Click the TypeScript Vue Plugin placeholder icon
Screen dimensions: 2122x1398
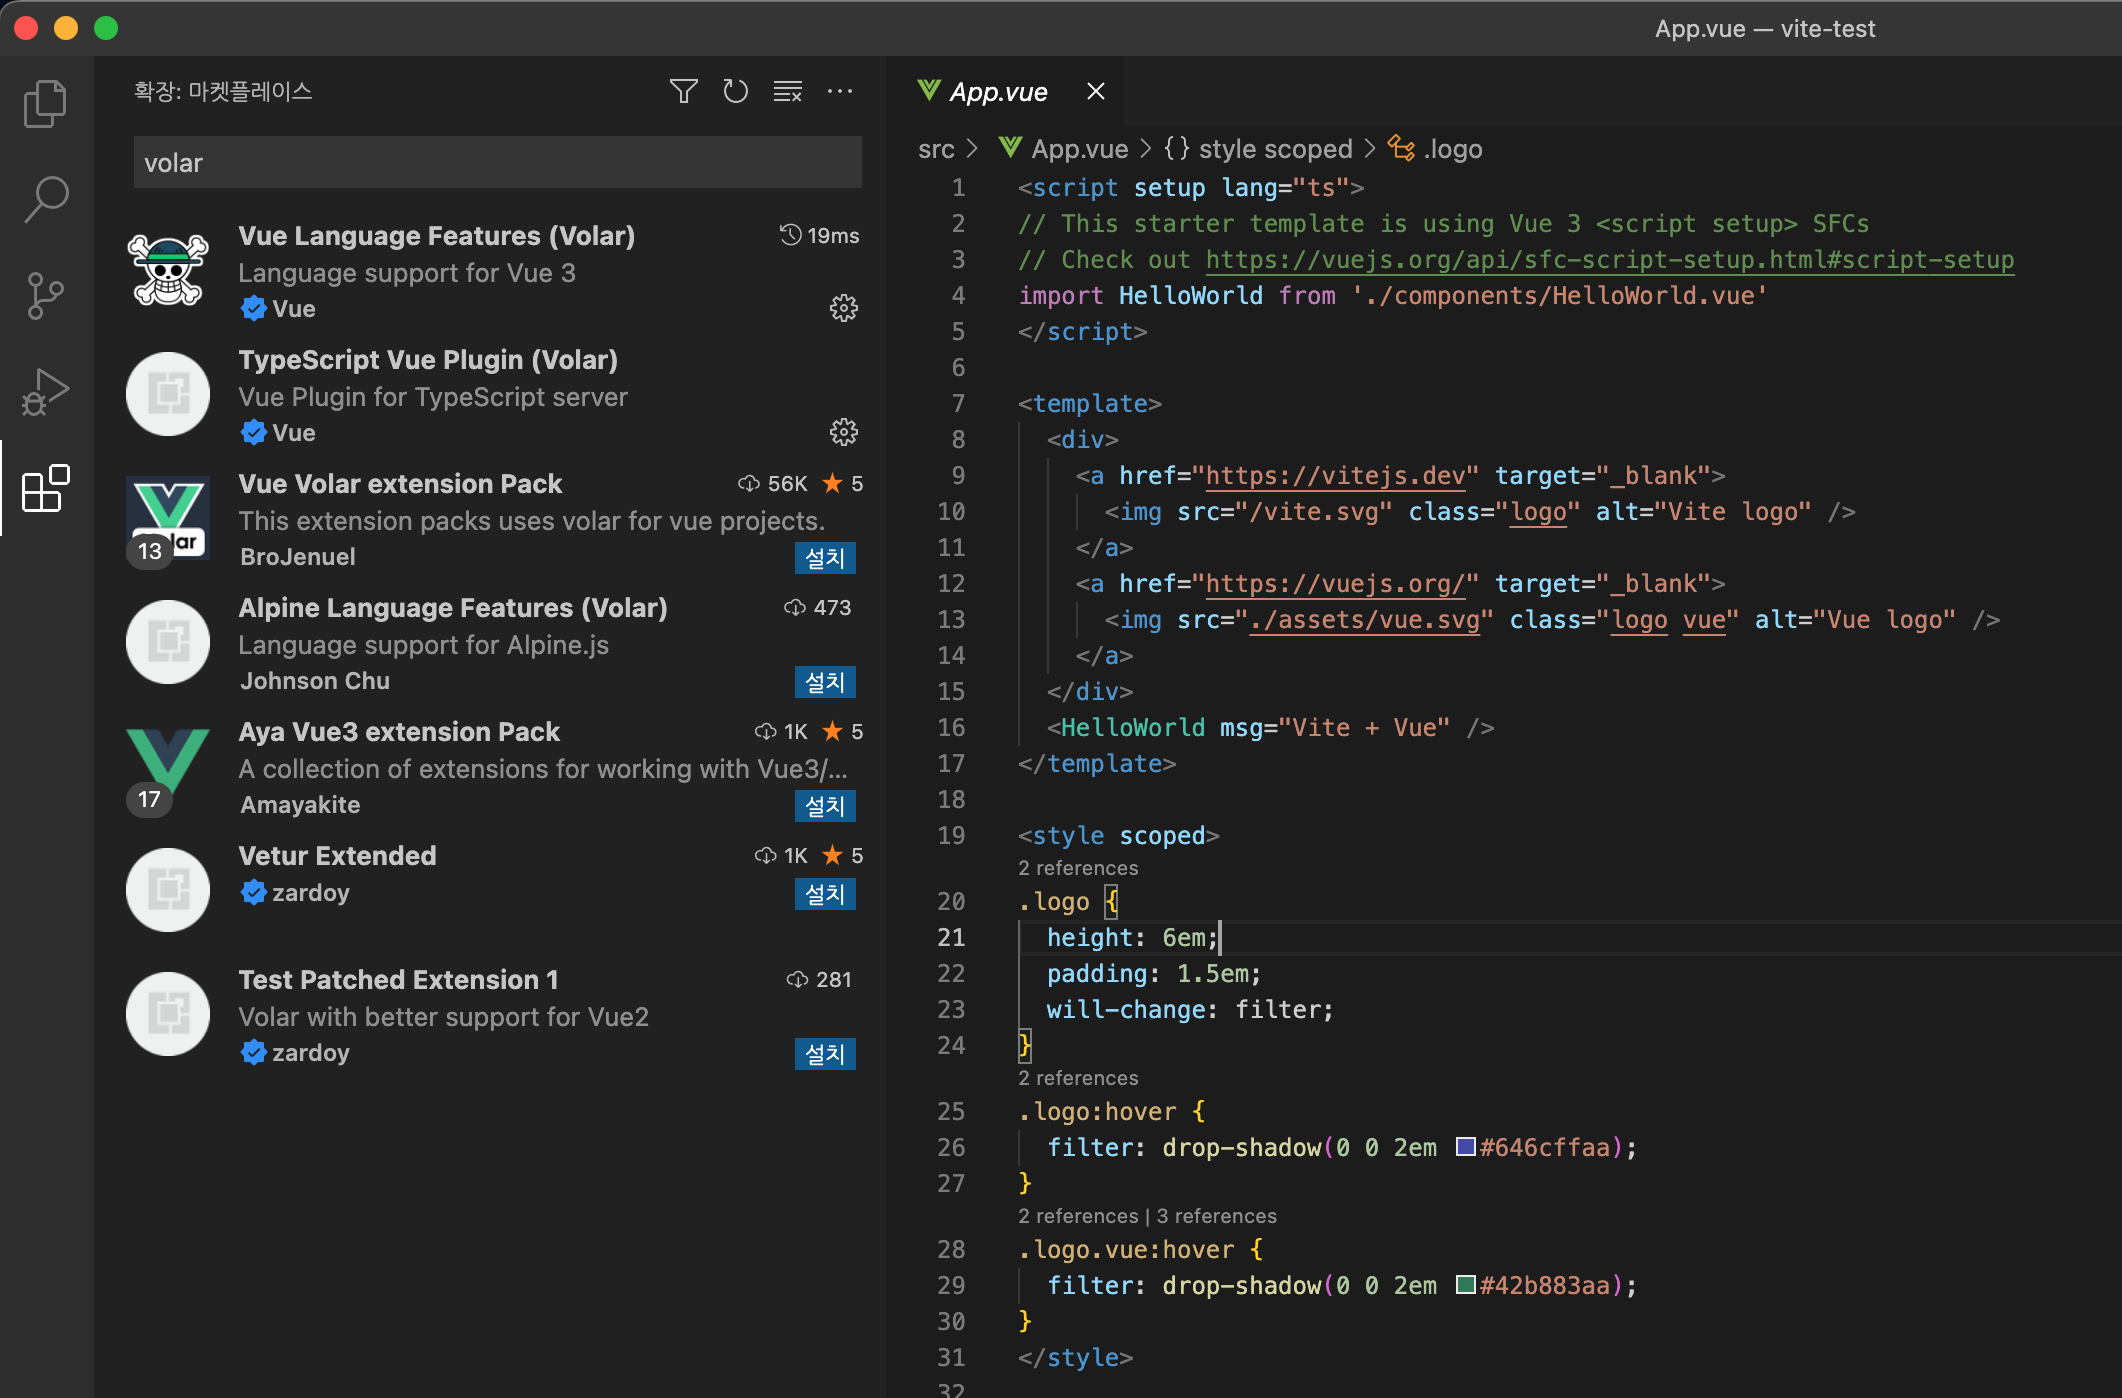tap(168, 394)
